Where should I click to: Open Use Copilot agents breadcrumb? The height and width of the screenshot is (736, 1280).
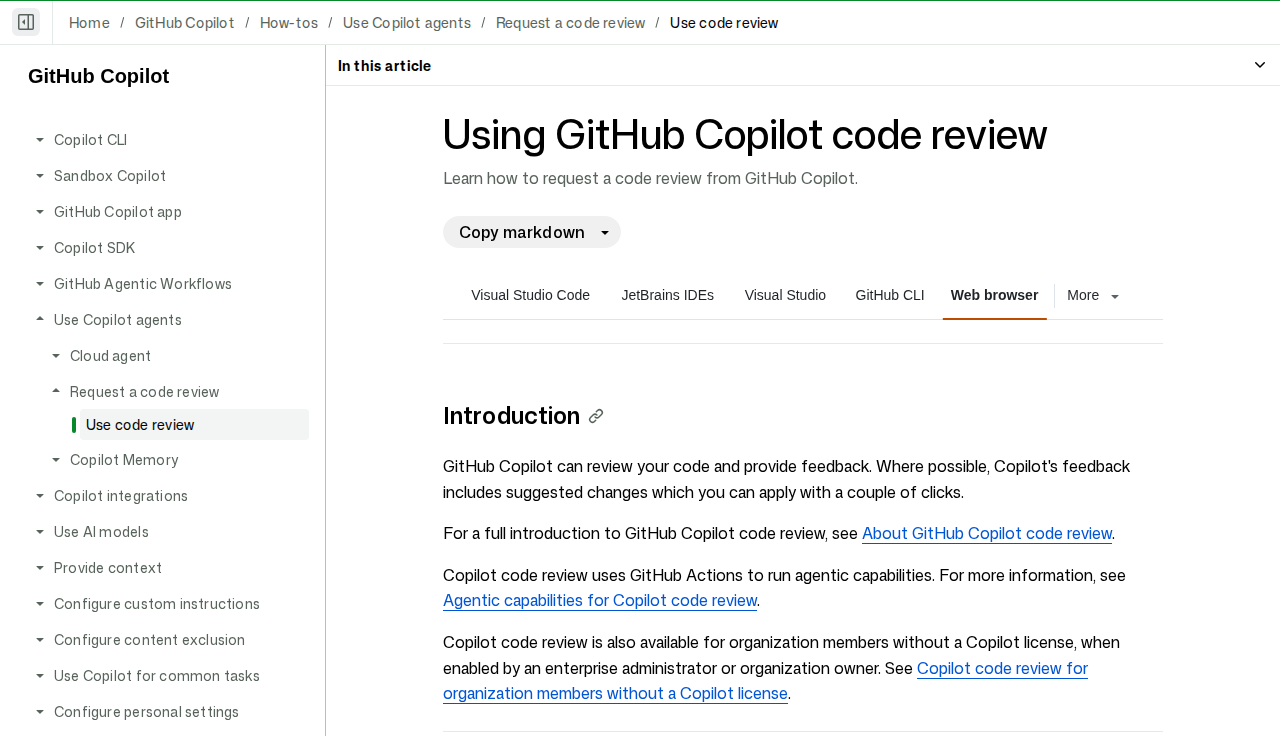pyautogui.click(x=407, y=23)
